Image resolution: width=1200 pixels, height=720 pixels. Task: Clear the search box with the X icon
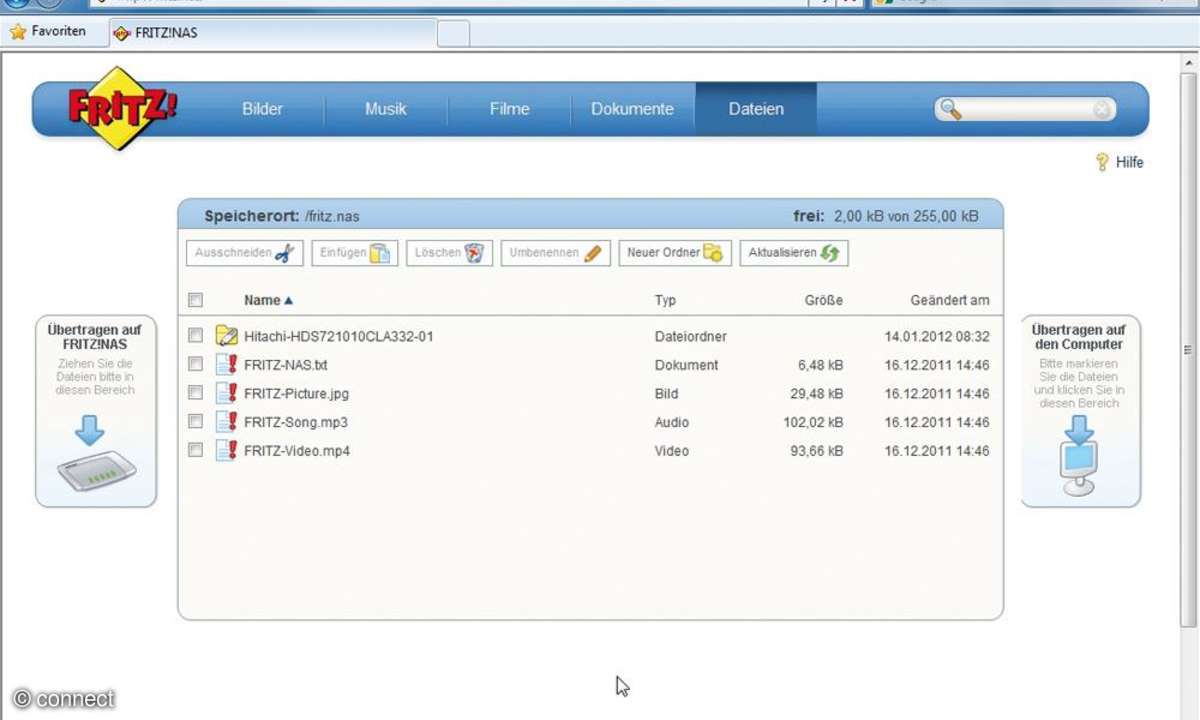click(x=1101, y=110)
